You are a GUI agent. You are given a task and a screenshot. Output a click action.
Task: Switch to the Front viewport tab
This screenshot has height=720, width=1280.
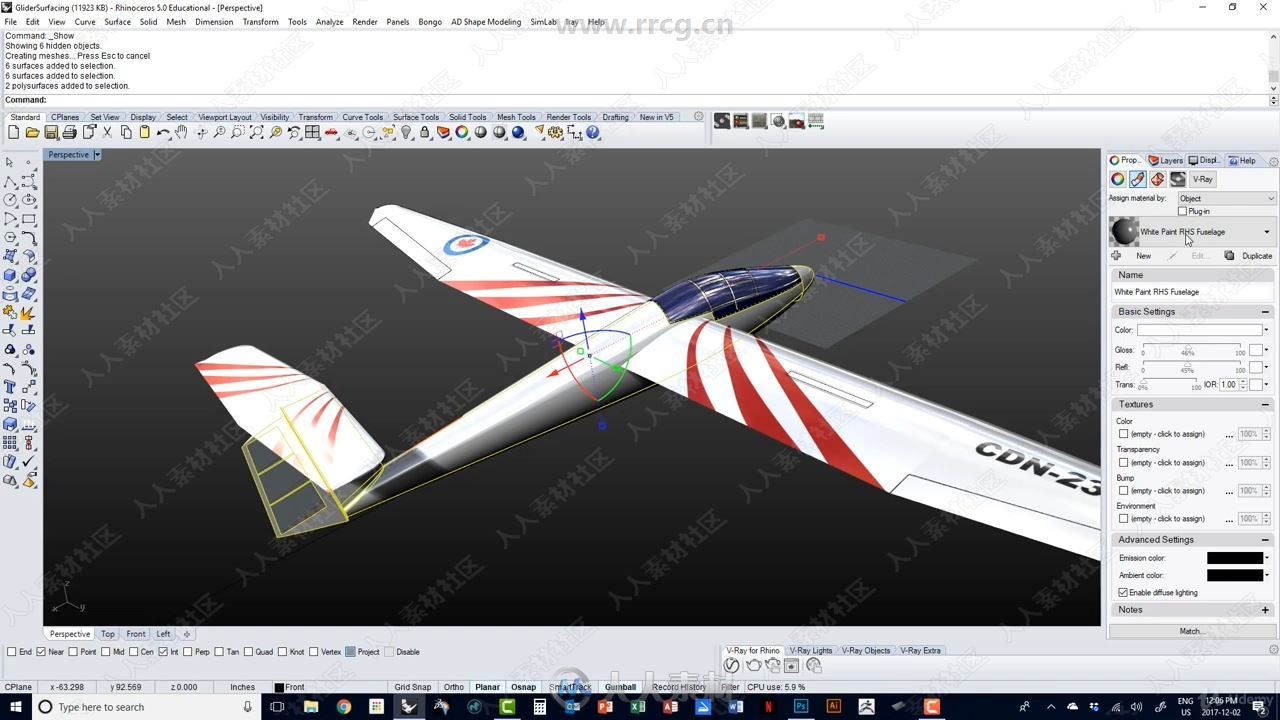pos(136,634)
